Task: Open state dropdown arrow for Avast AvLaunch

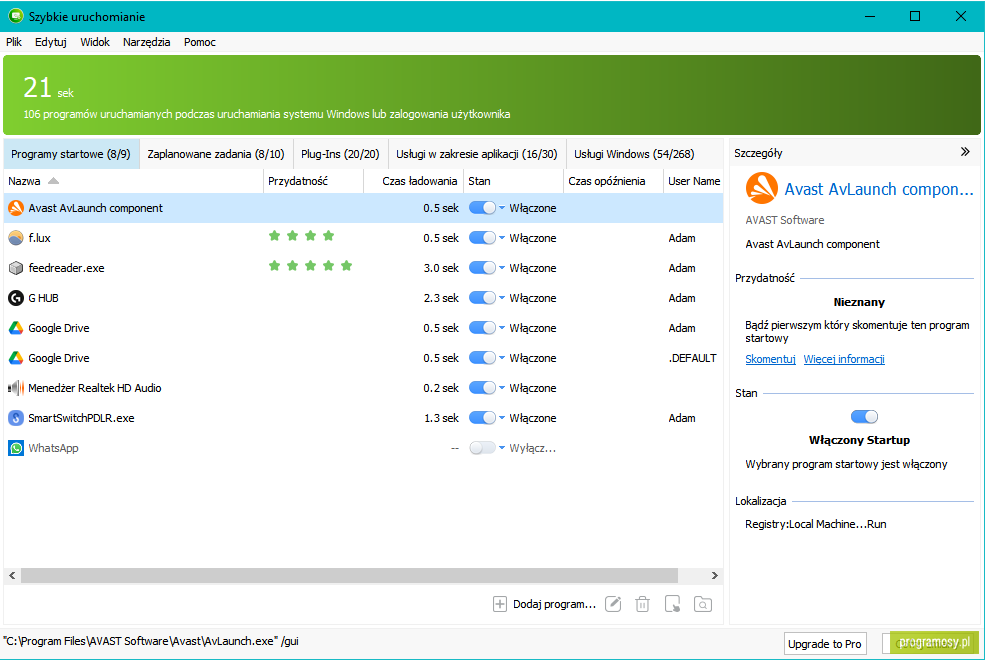Action: [x=502, y=208]
